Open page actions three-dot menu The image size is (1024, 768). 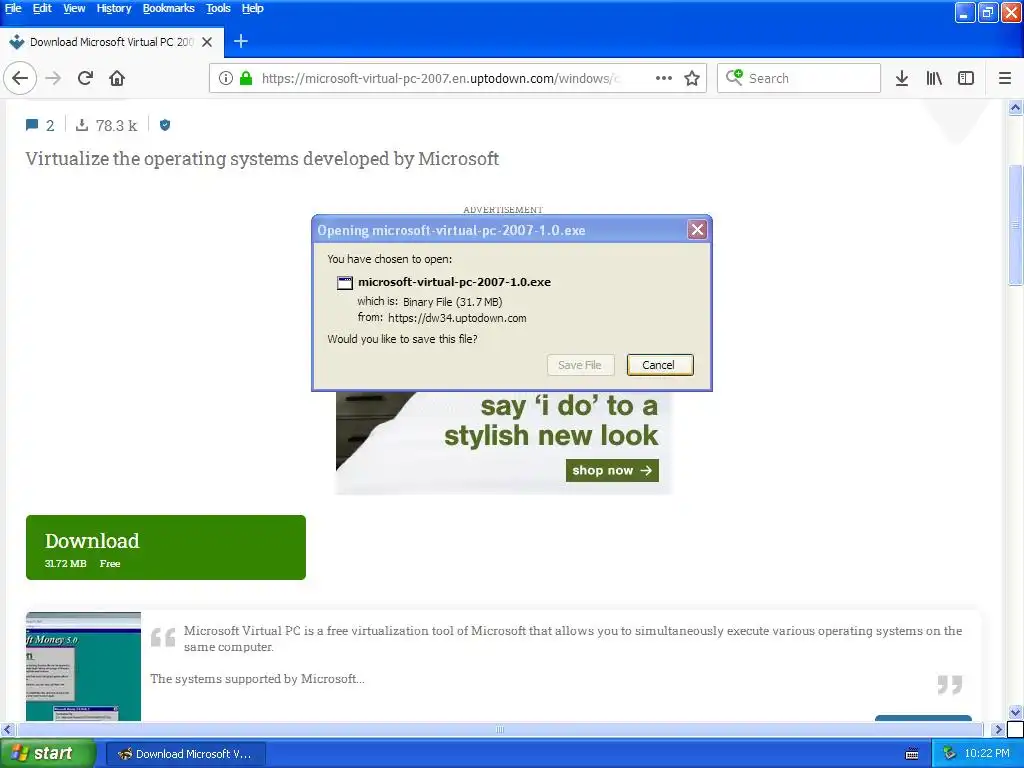pos(664,78)
